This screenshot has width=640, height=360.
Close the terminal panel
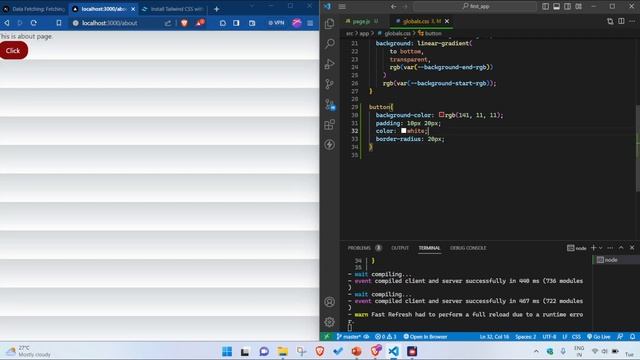coord(632,248)
